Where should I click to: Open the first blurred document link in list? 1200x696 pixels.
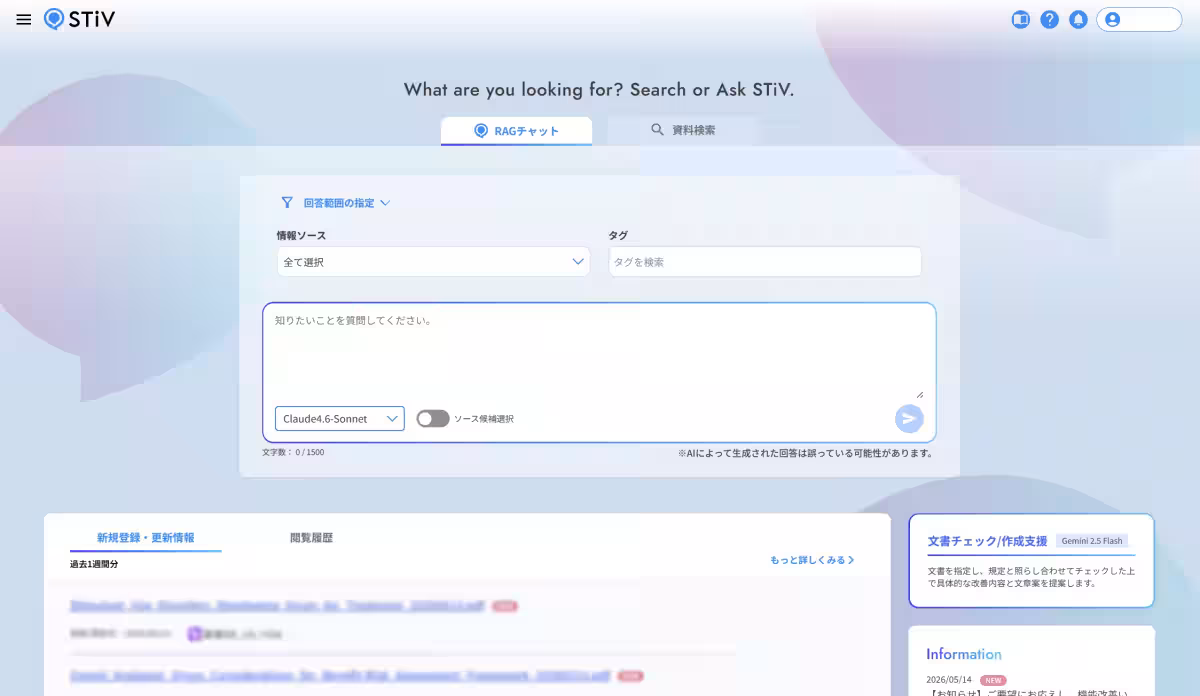[277, 606]
